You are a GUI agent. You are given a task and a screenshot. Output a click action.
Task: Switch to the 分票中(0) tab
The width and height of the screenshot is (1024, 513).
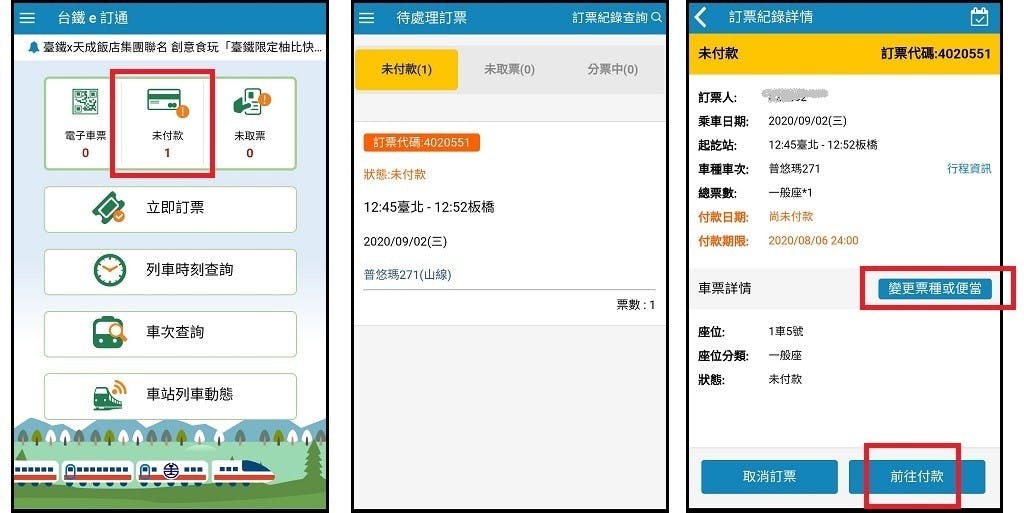point(613,69)
